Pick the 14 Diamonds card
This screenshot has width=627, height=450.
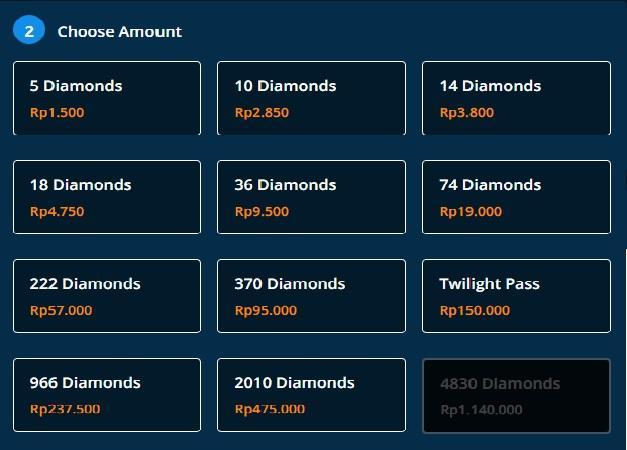[516, 98]
